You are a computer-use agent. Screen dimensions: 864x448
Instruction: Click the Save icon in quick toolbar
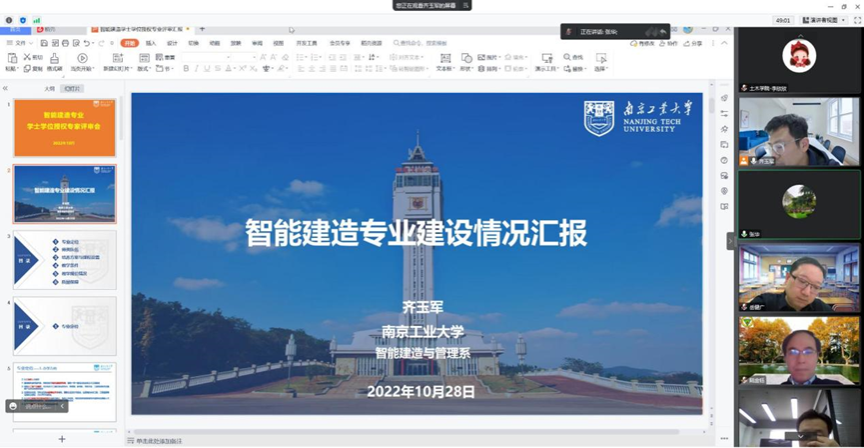point(42,43)
